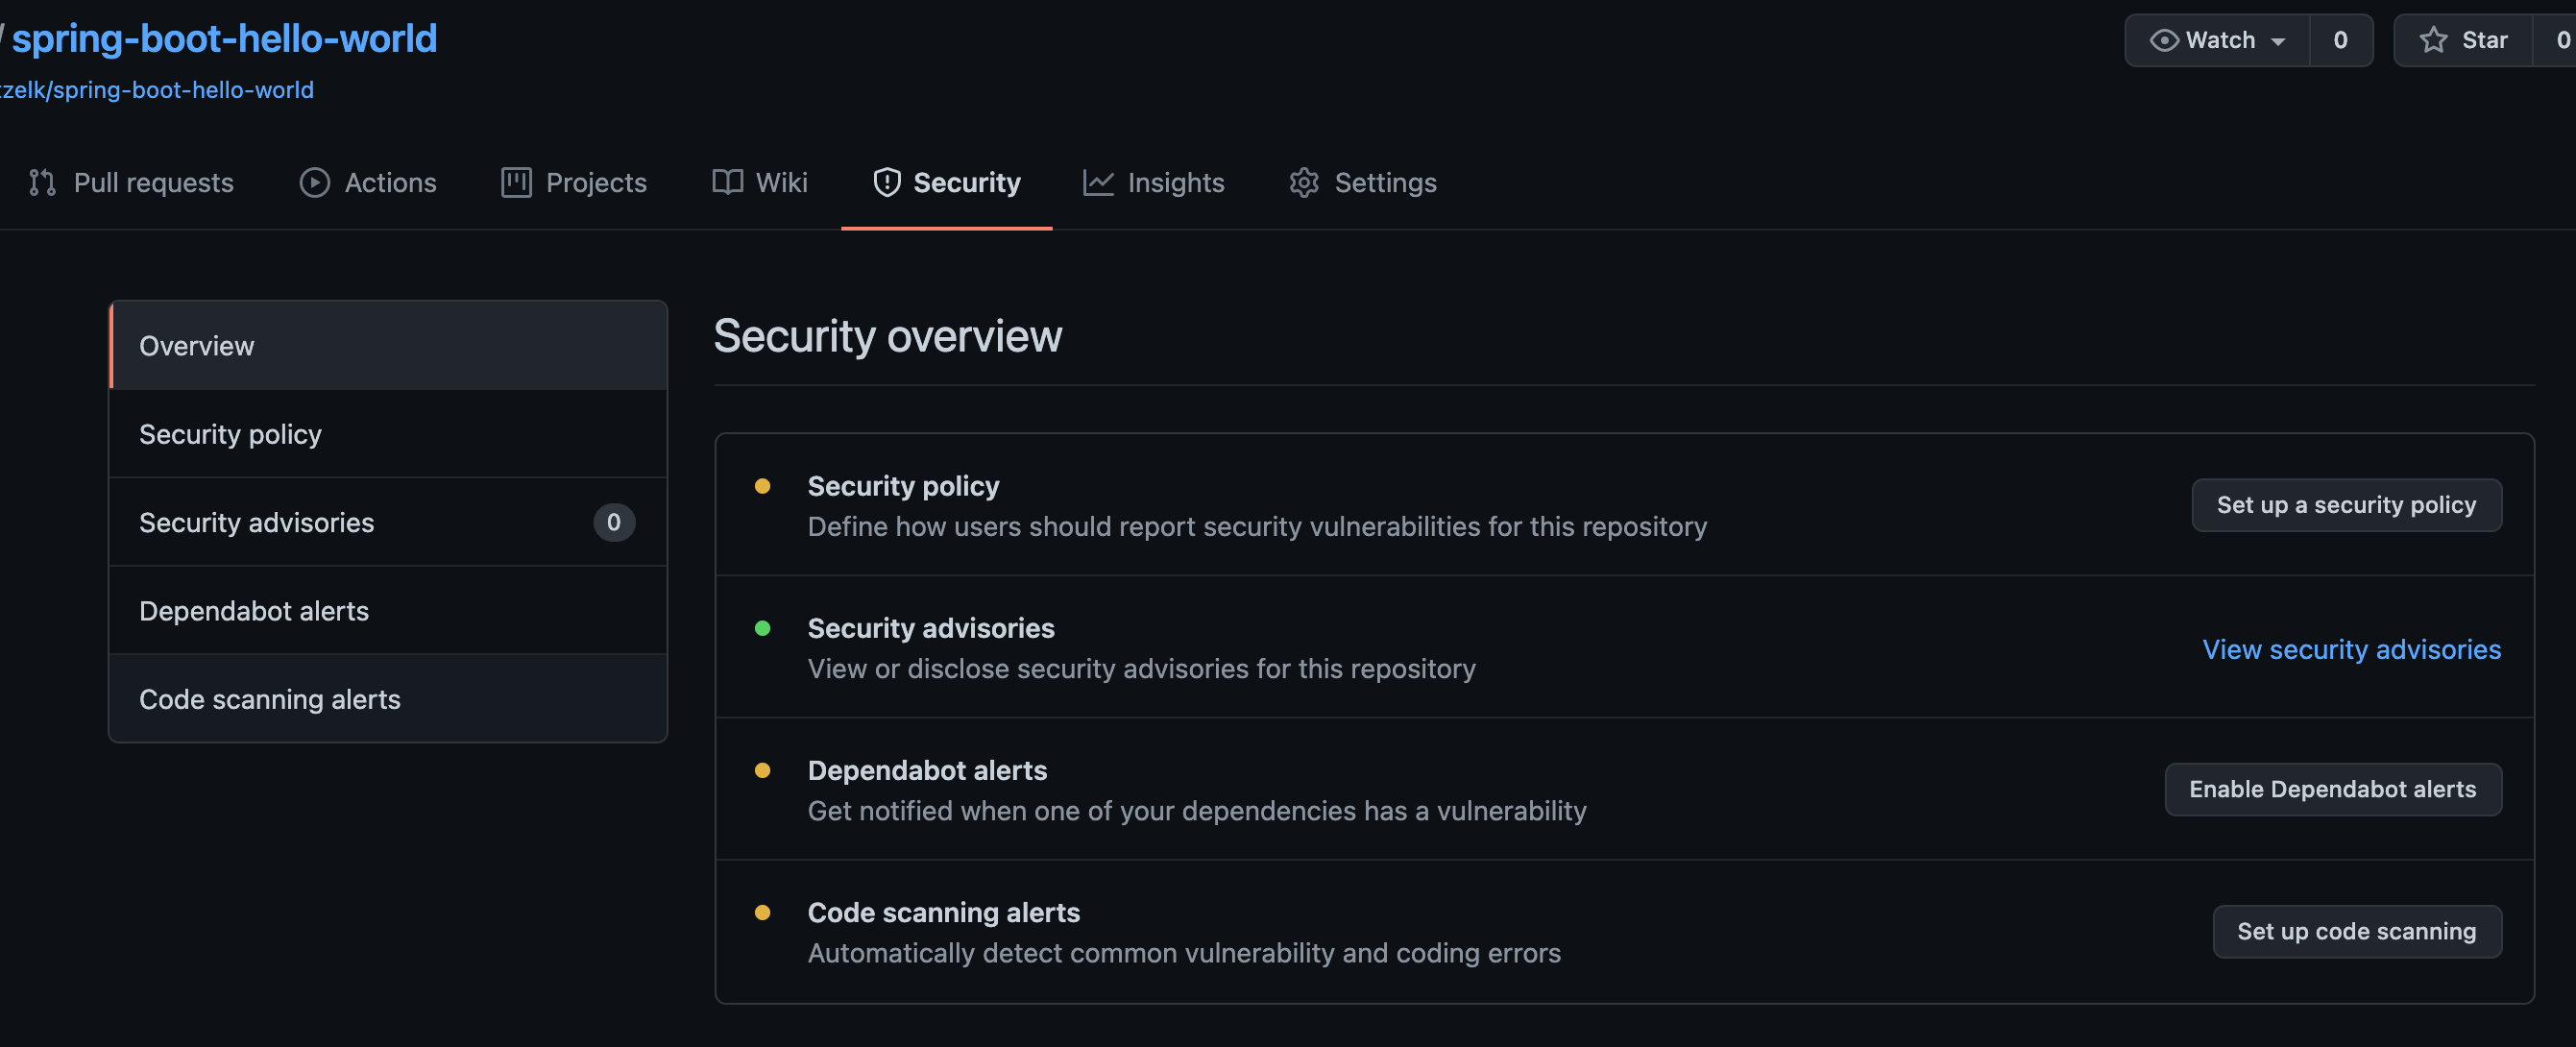Screen dimensions: 2576x1047
Task: Click the Pull requests icon
Action: (x=41, y=183)
